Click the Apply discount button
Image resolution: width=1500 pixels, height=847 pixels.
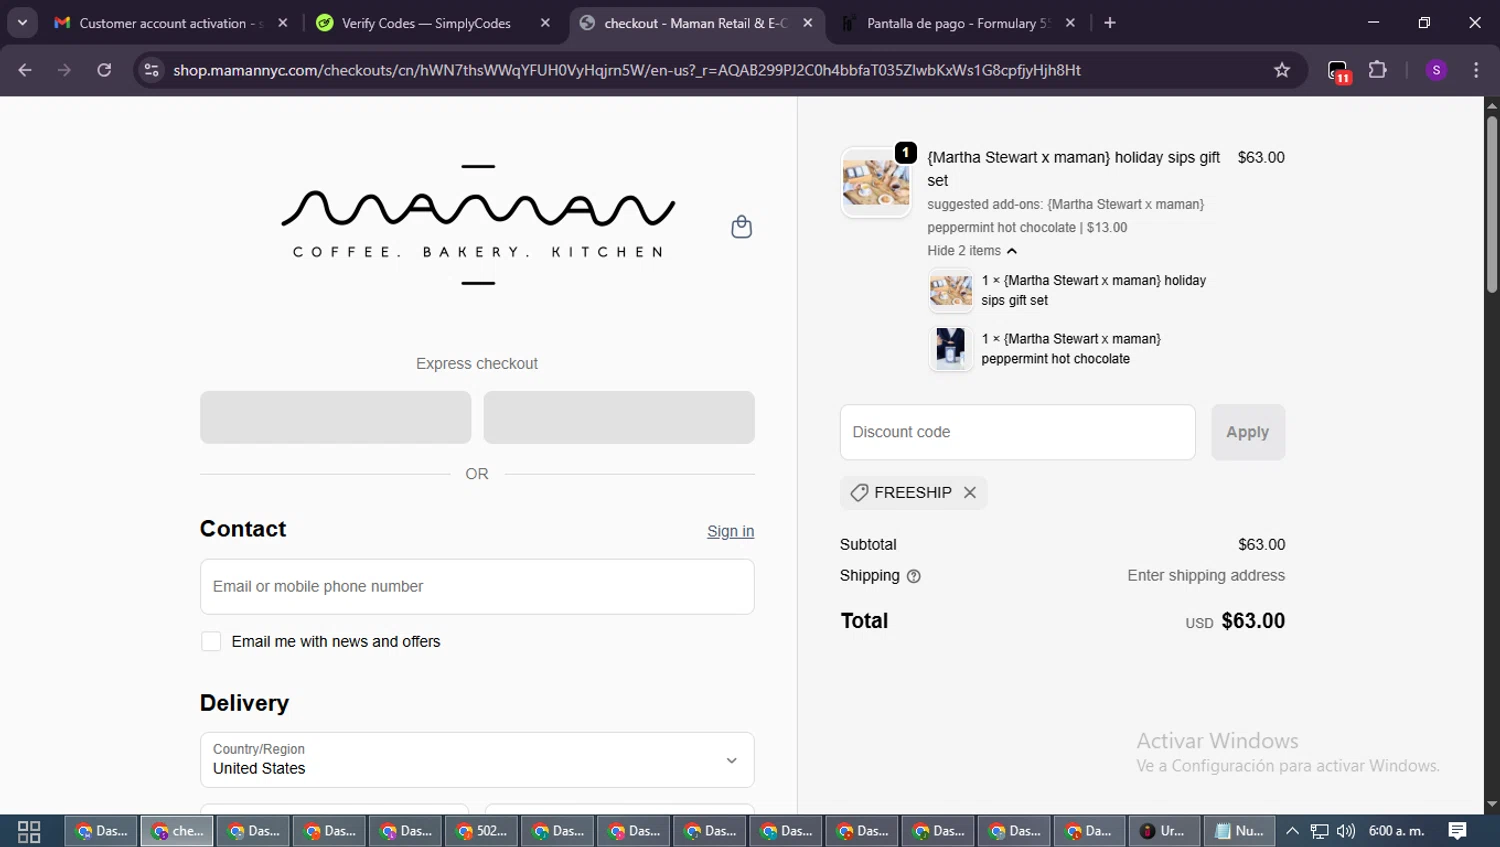click(x=1248, y=432)
